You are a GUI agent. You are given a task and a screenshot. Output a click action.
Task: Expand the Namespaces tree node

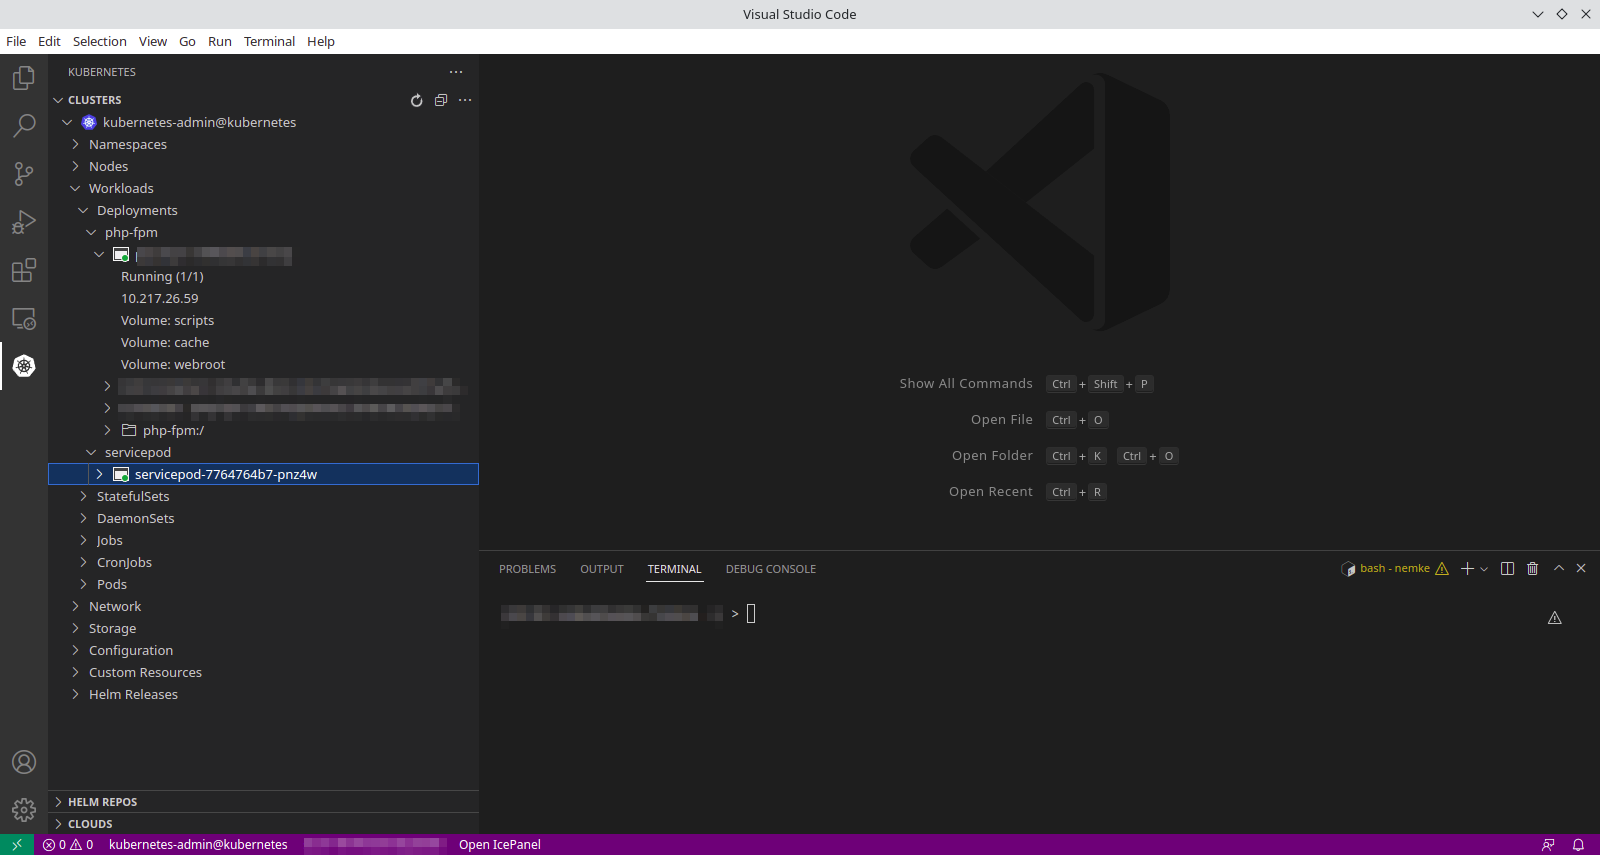75,144
